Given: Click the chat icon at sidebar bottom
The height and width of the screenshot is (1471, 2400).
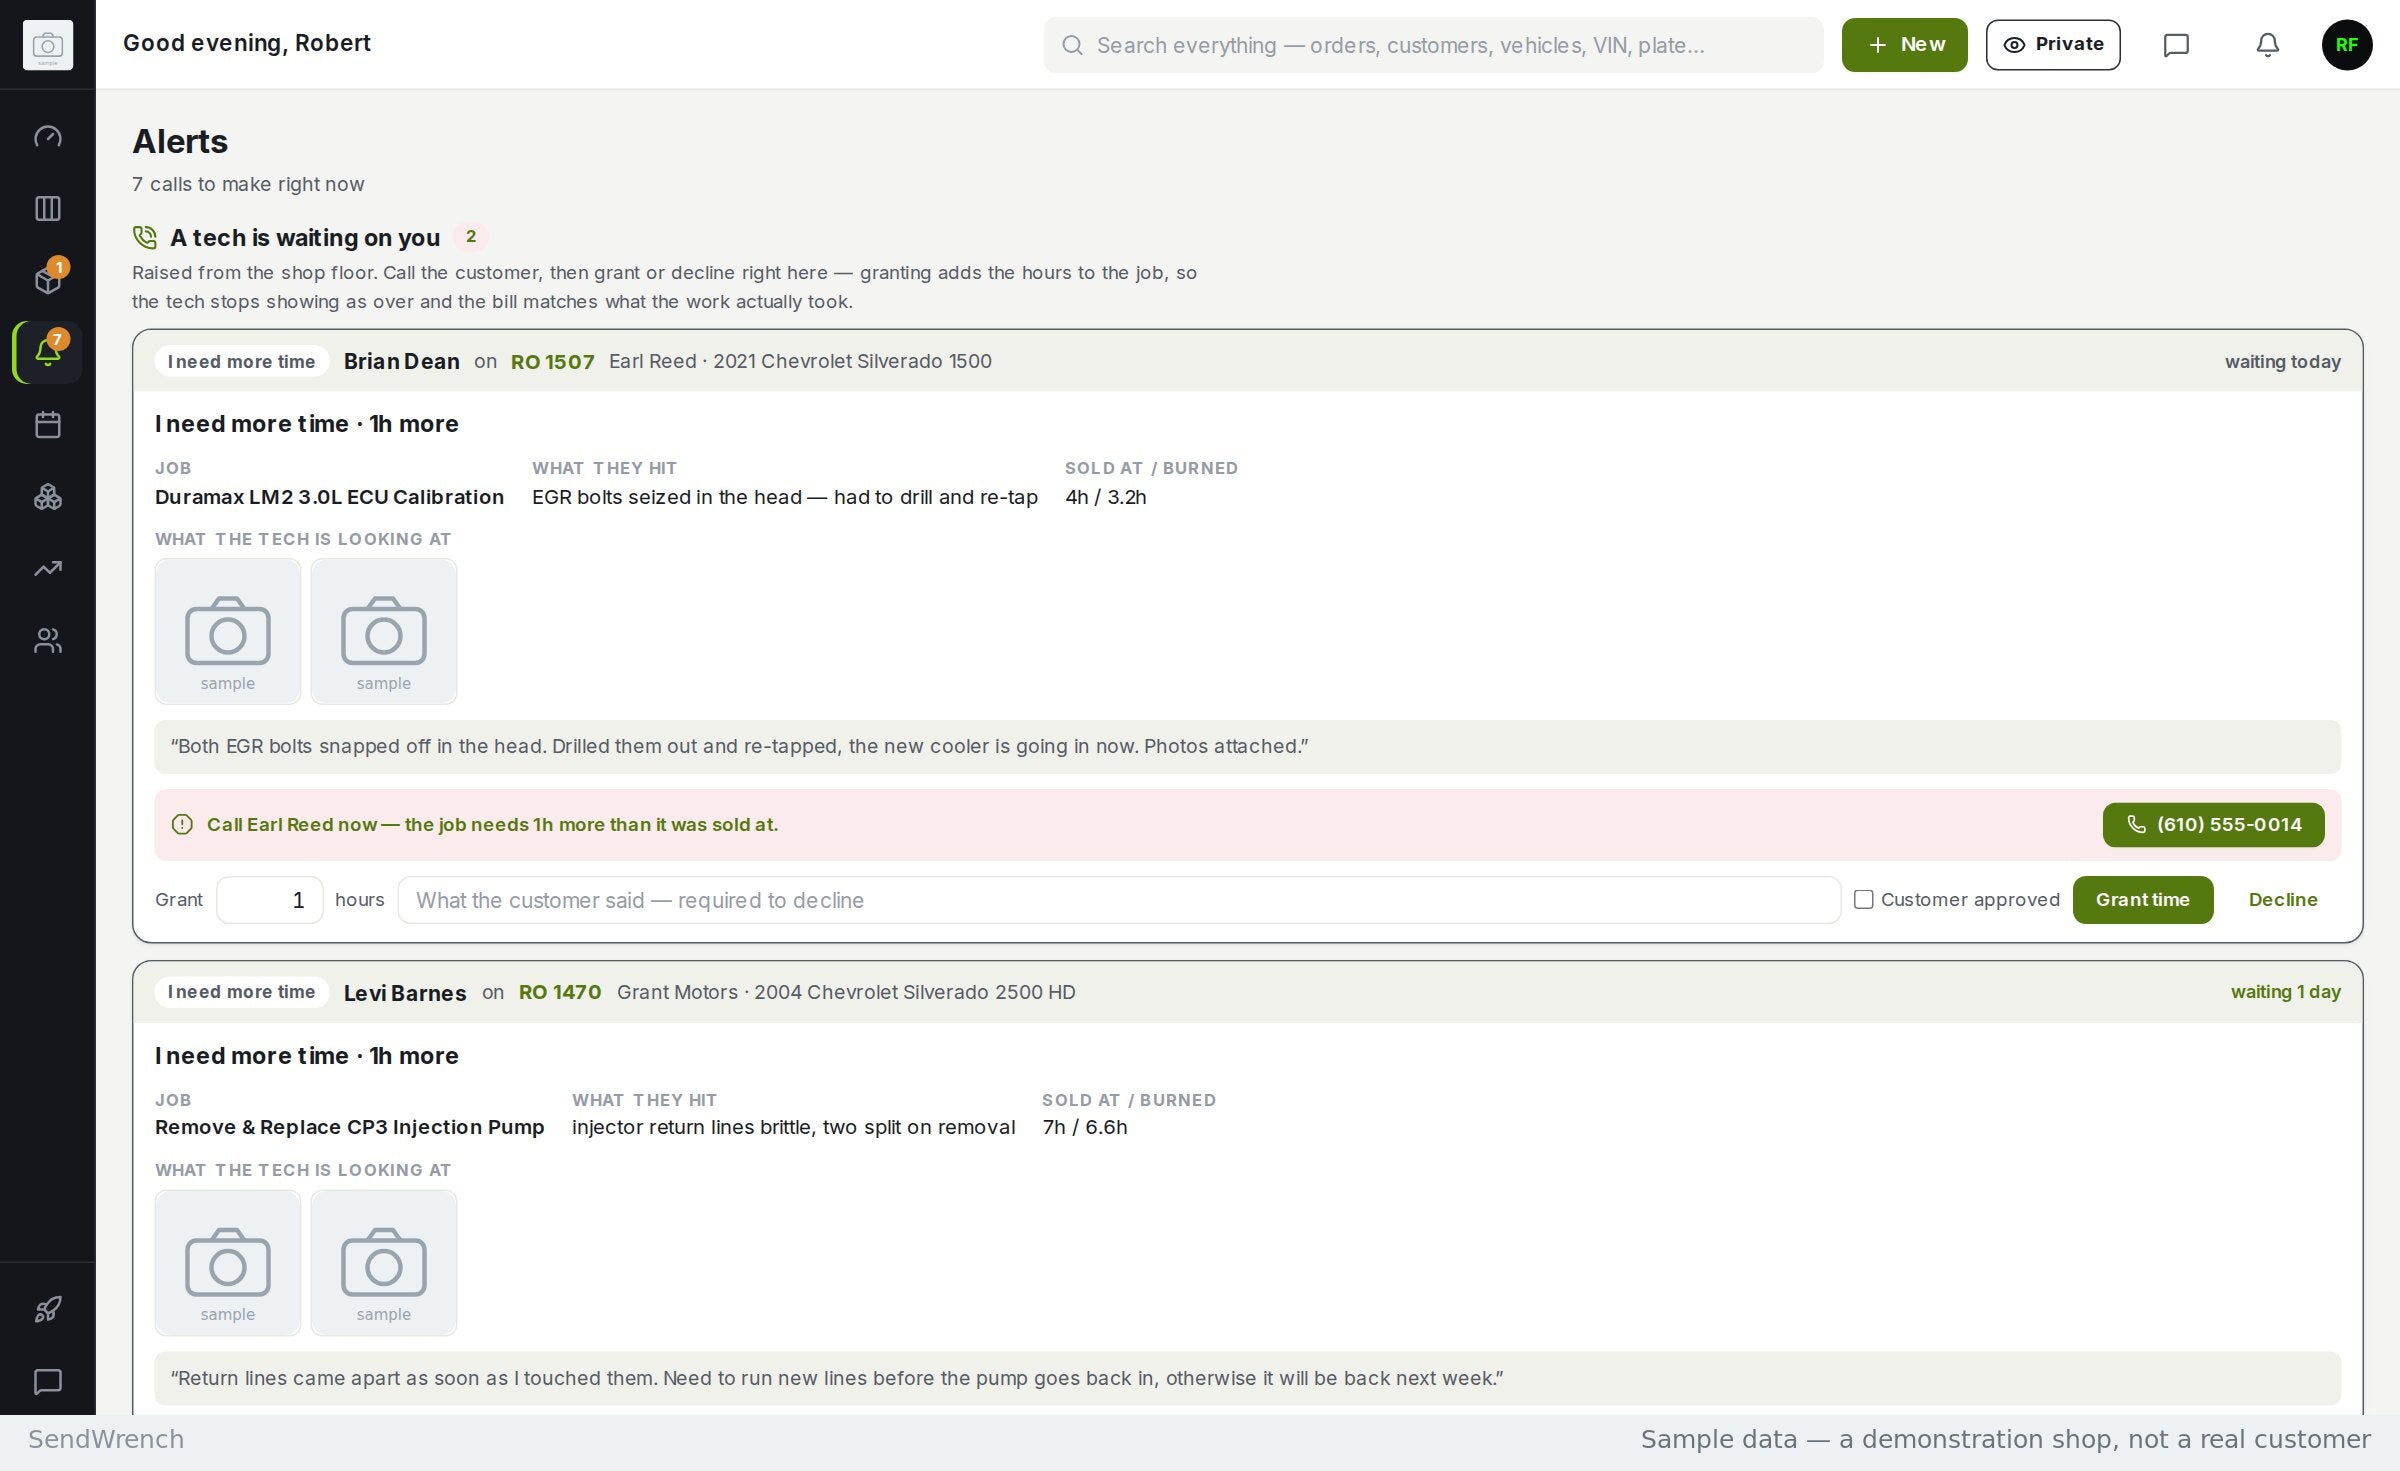Looking at the screenshot, I should coord(47,1381).
